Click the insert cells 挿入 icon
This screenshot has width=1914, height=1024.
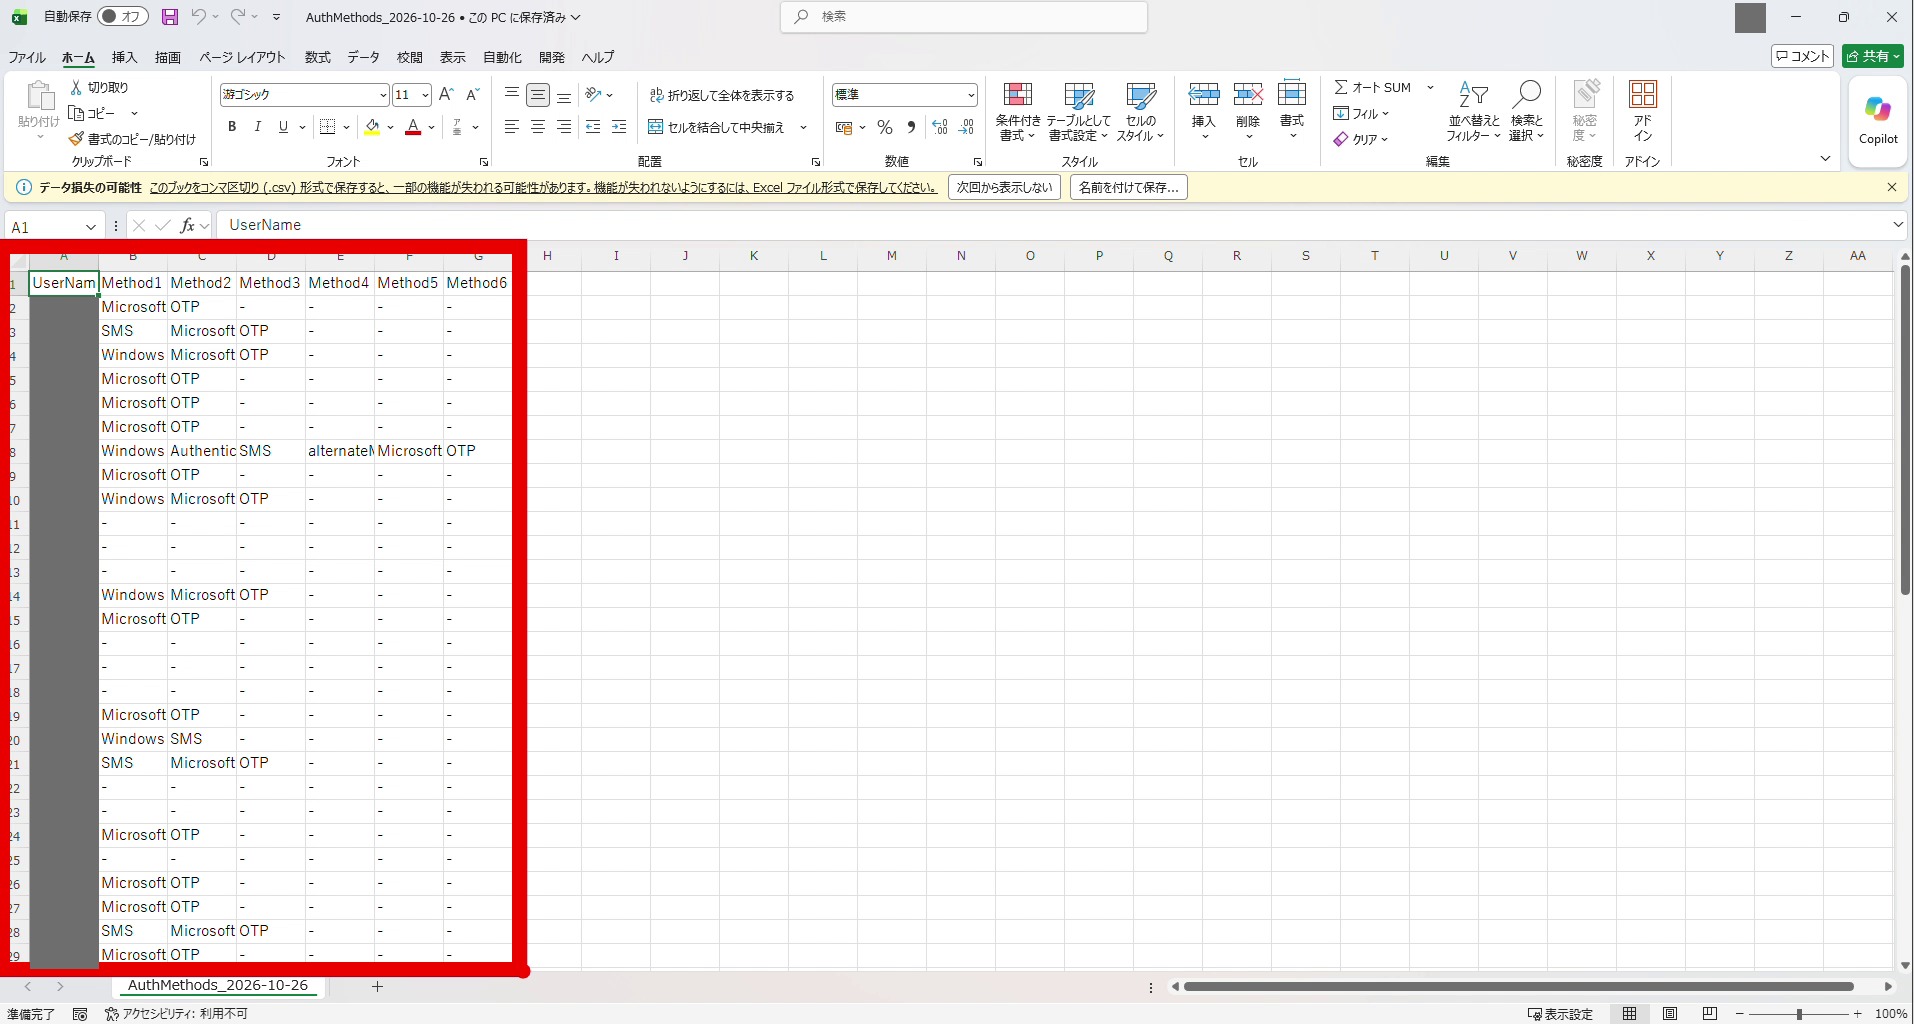tap(1203, 96)
